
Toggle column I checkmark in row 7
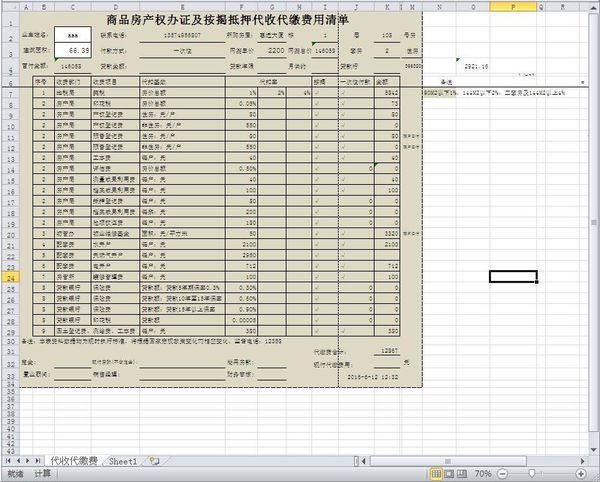(316, 93)
